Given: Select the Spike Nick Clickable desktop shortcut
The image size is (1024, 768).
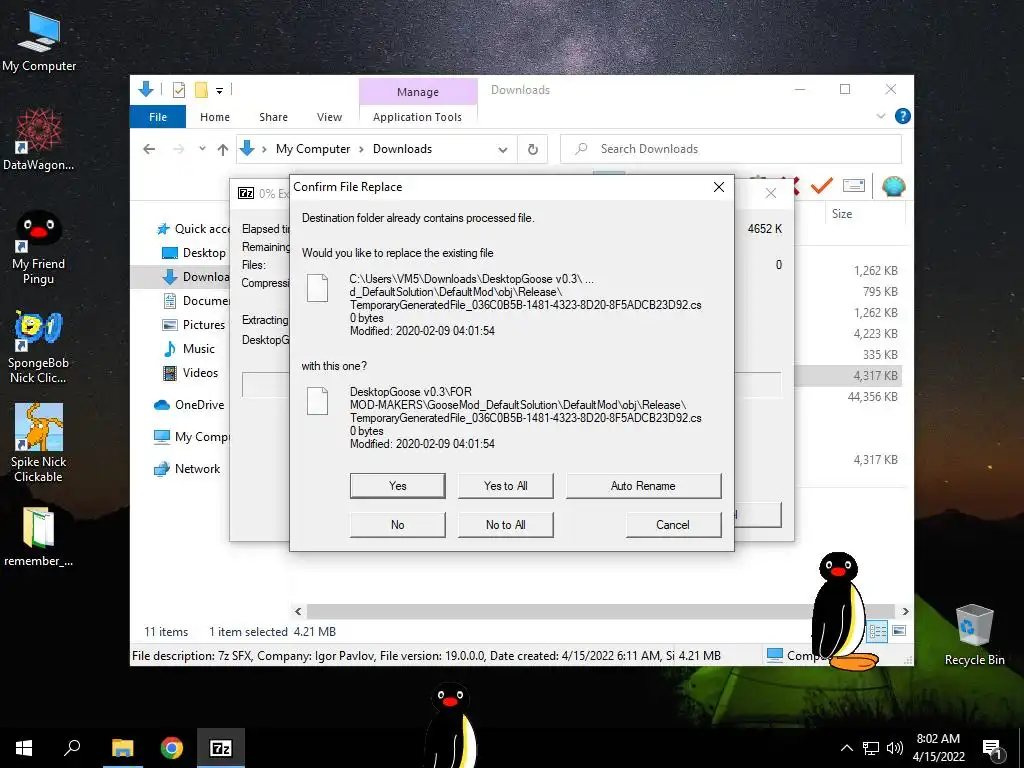Looking at the screenshot, I should click(x=39, y=443).
